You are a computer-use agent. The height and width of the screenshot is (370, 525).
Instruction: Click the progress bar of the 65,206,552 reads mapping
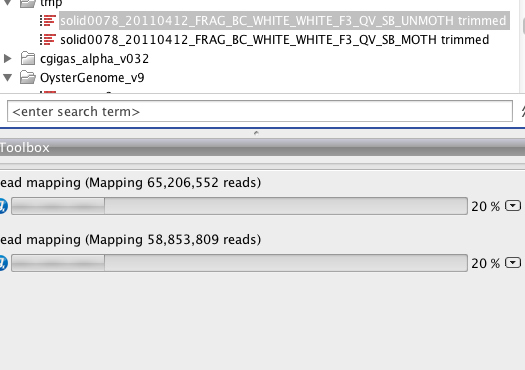(239, 206)
